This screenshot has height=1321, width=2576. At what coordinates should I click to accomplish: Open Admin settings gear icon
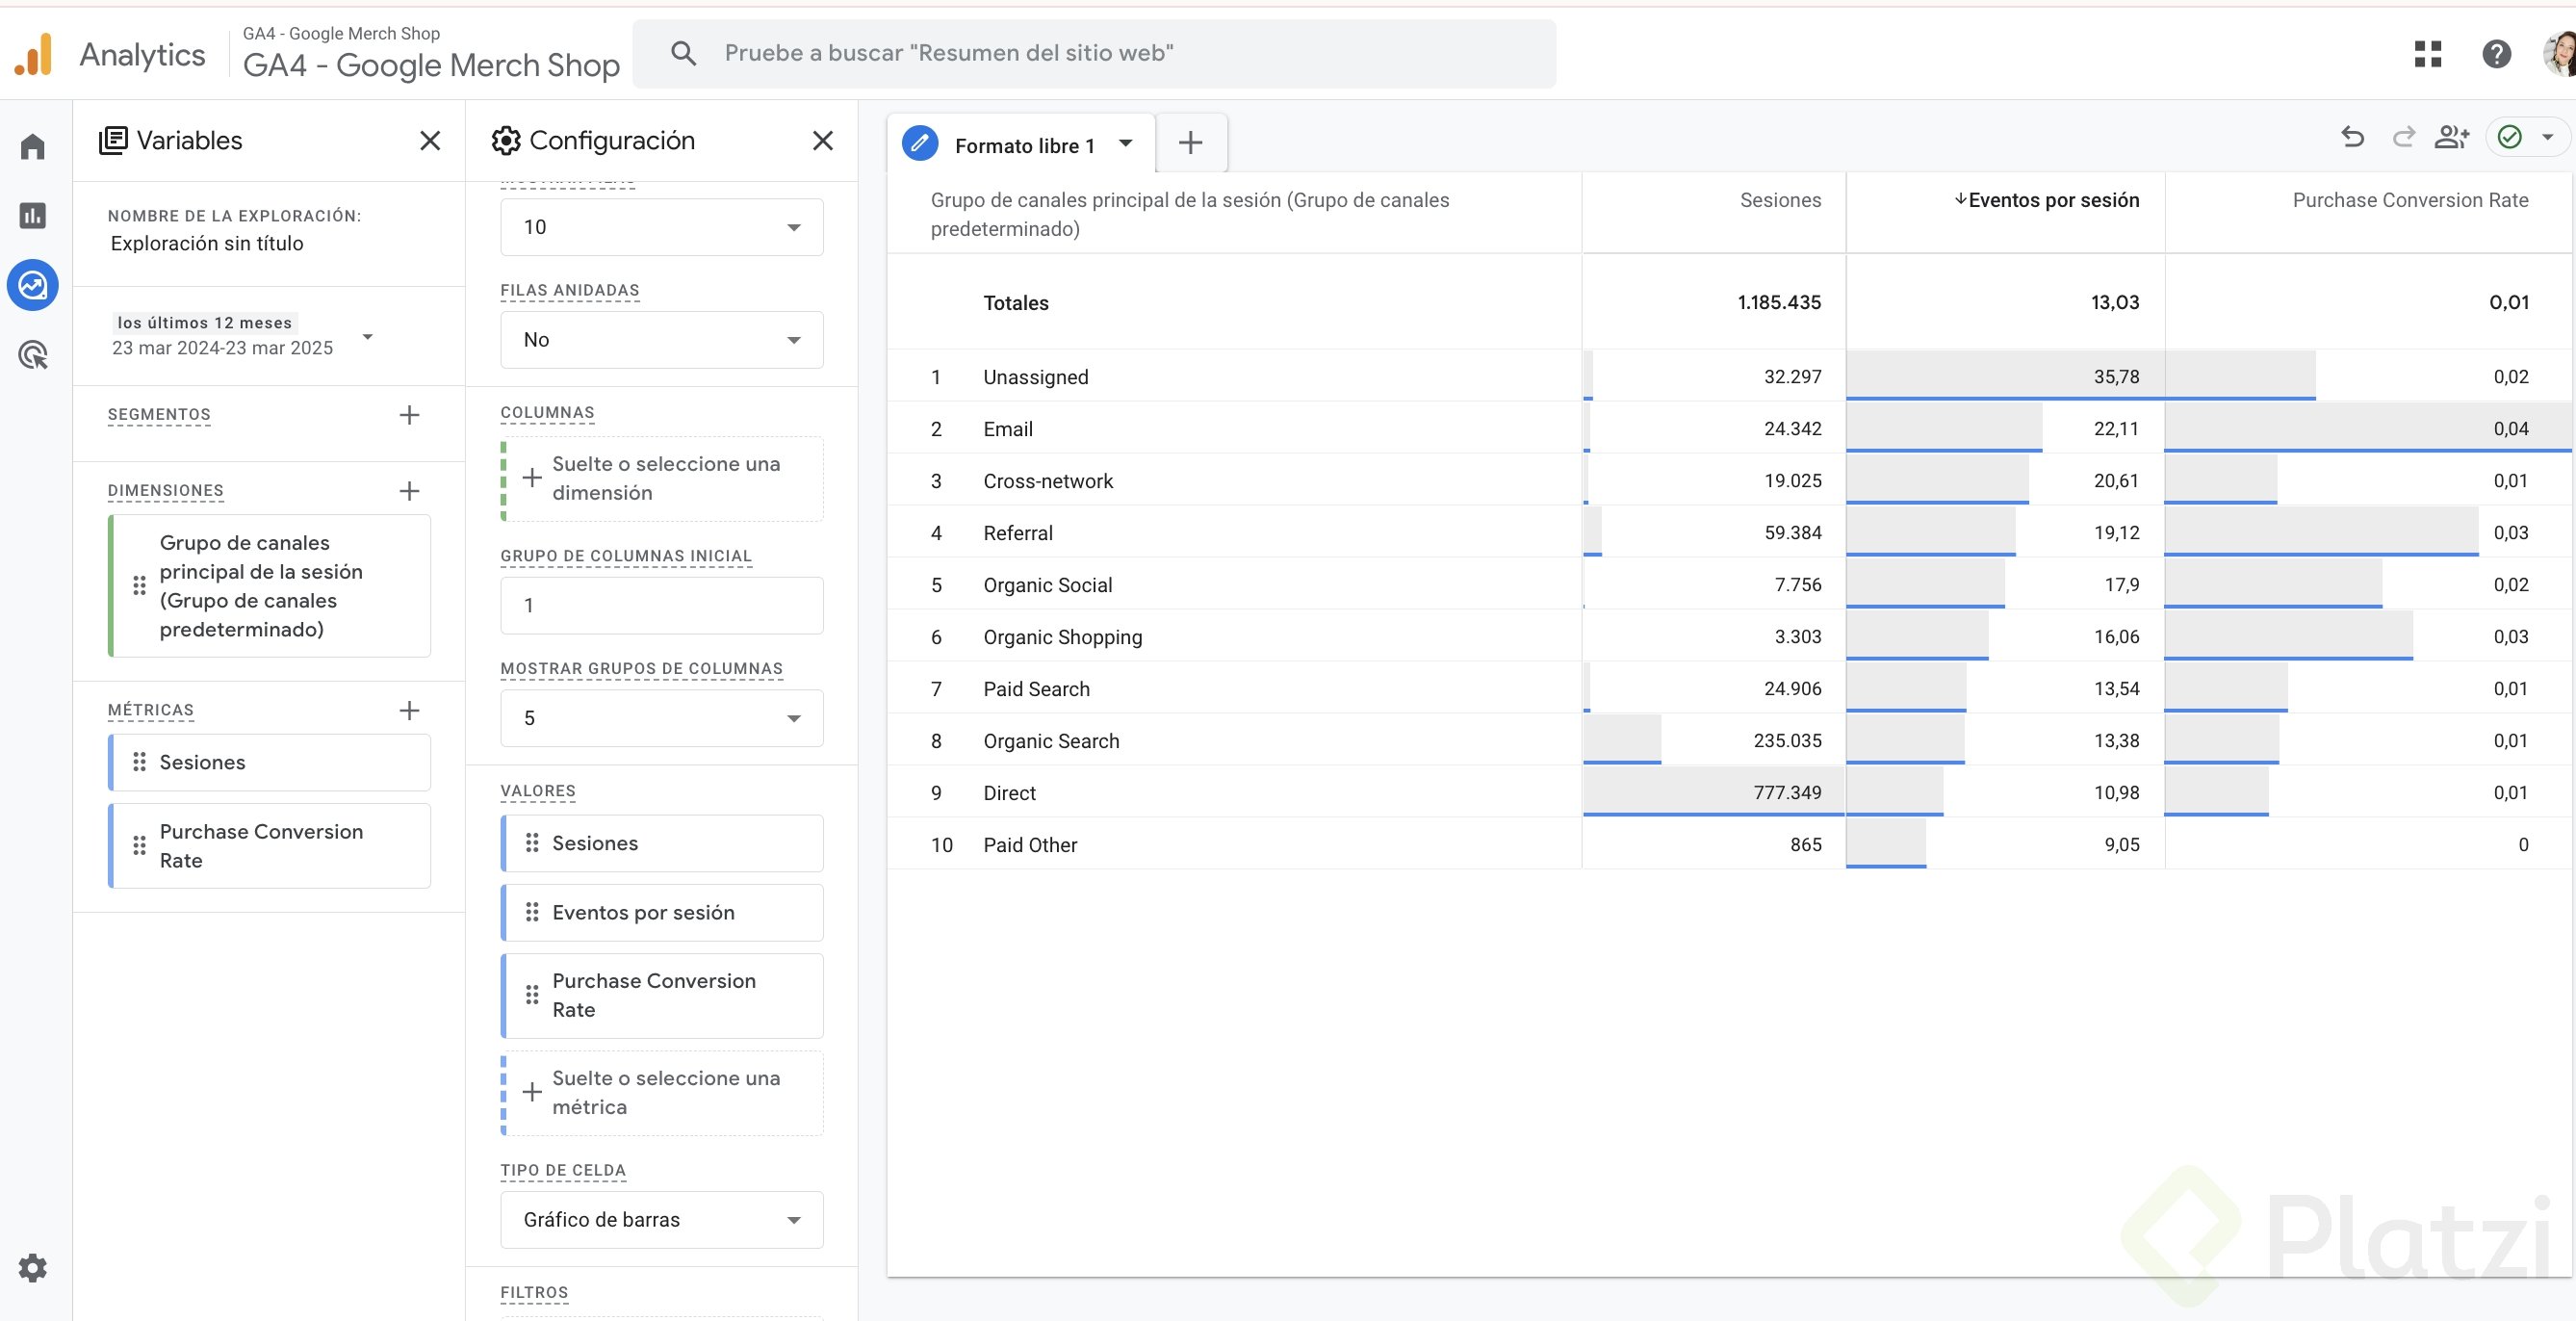33,1268
